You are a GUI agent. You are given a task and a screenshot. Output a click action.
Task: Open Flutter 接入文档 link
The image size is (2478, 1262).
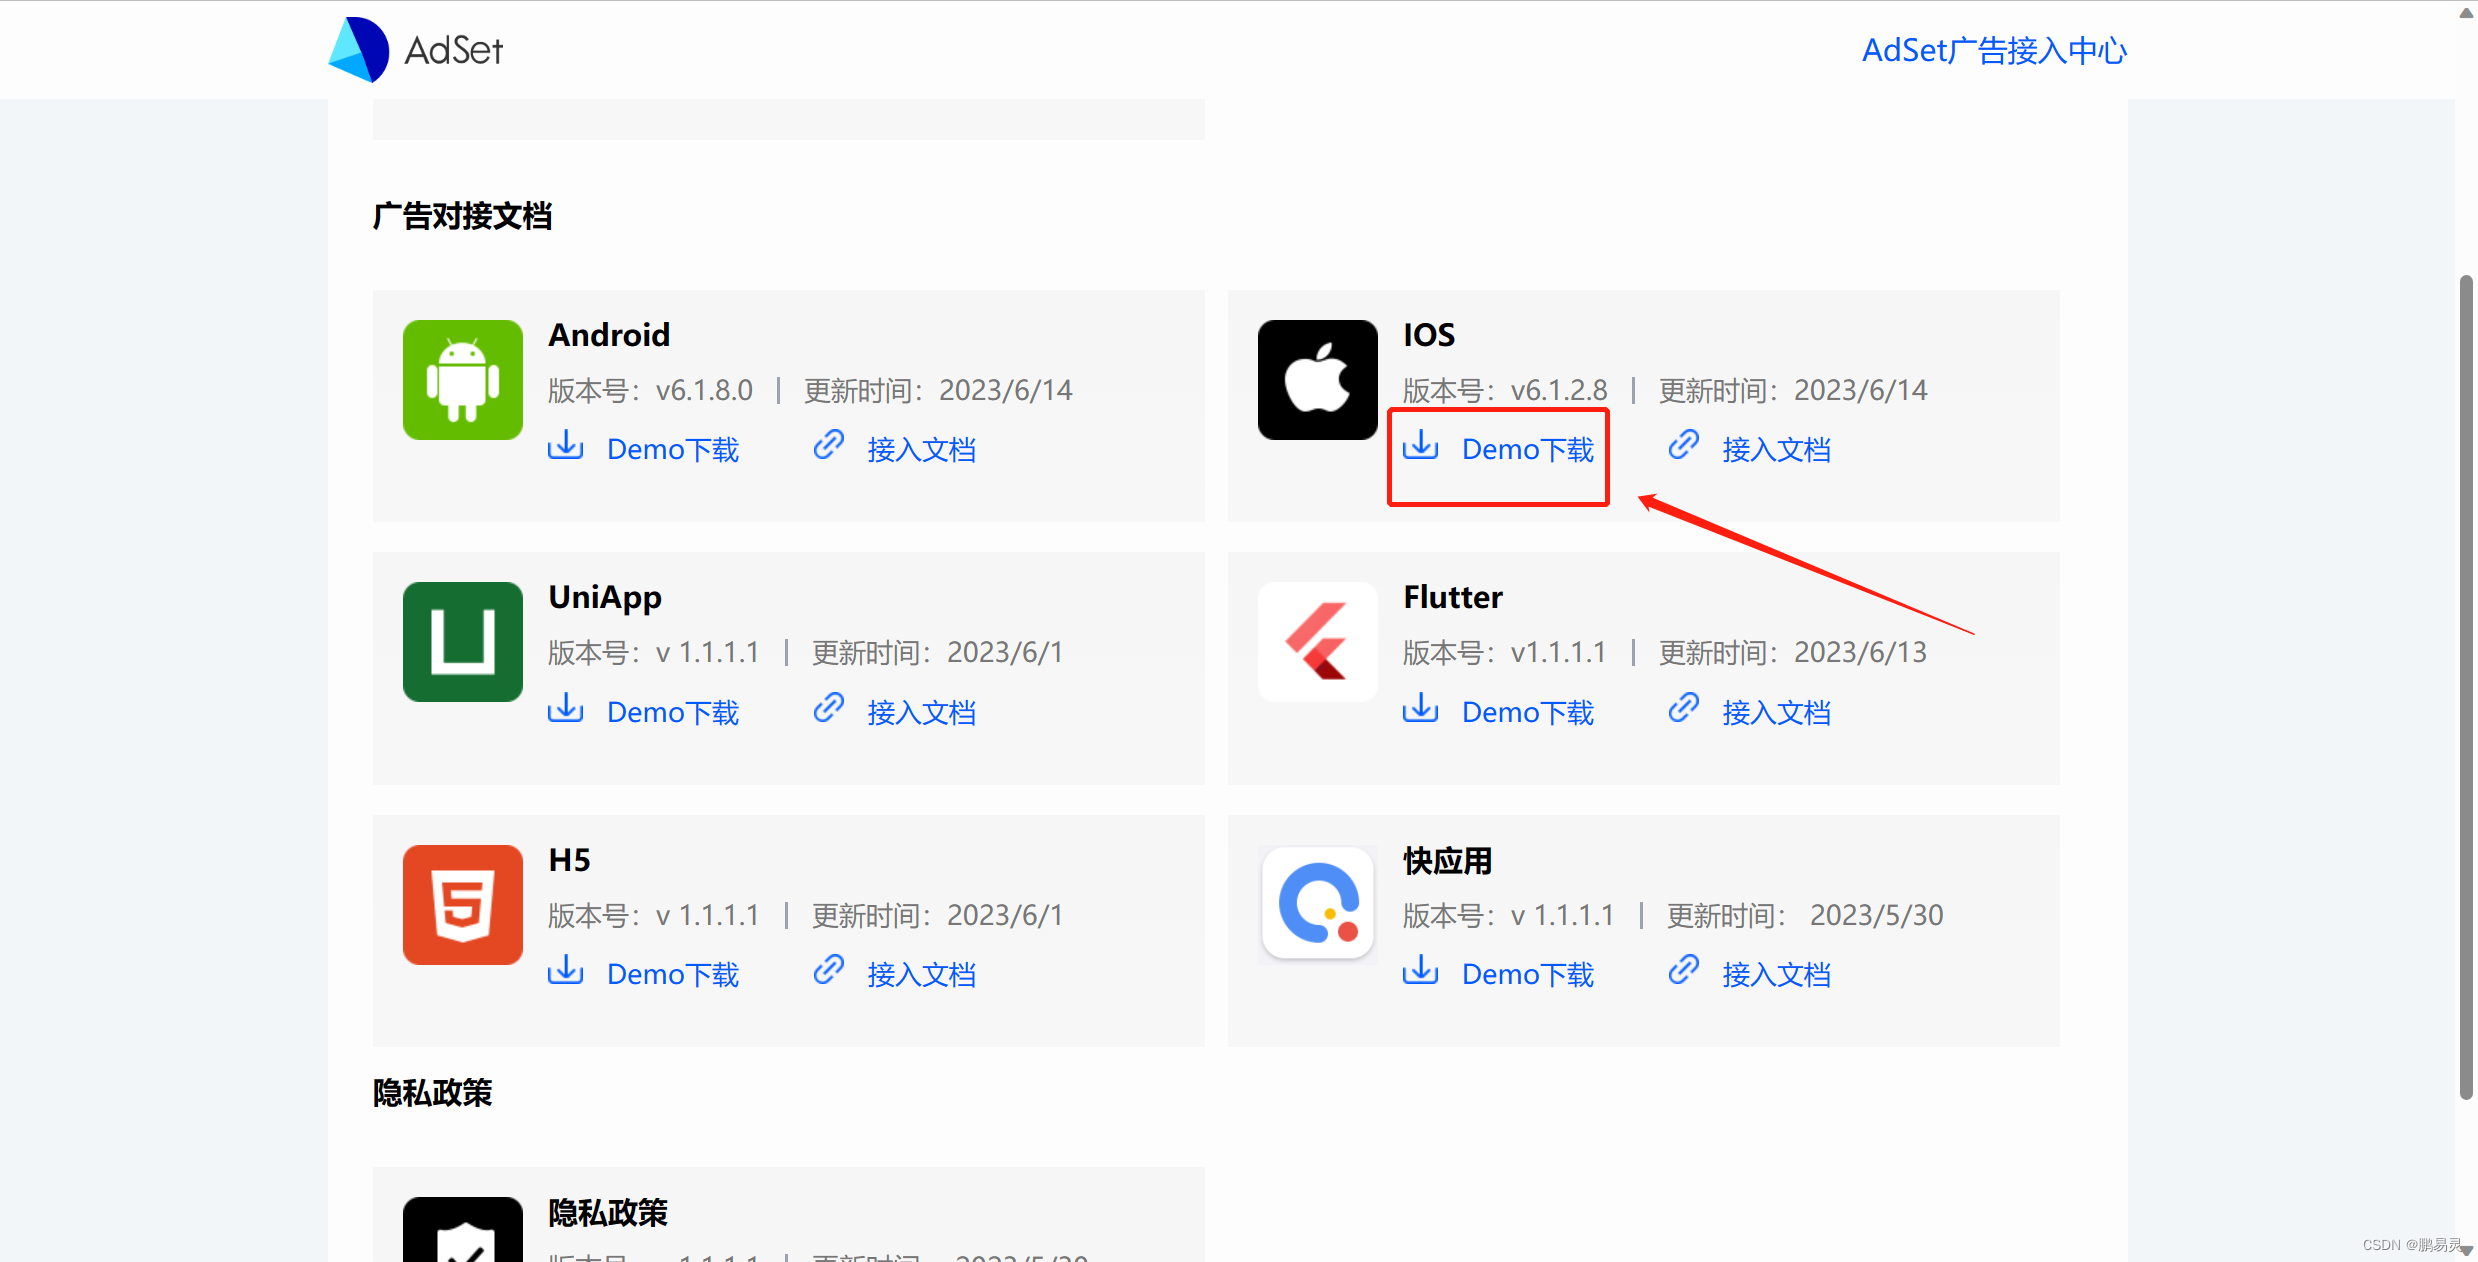coord(1777,713)
